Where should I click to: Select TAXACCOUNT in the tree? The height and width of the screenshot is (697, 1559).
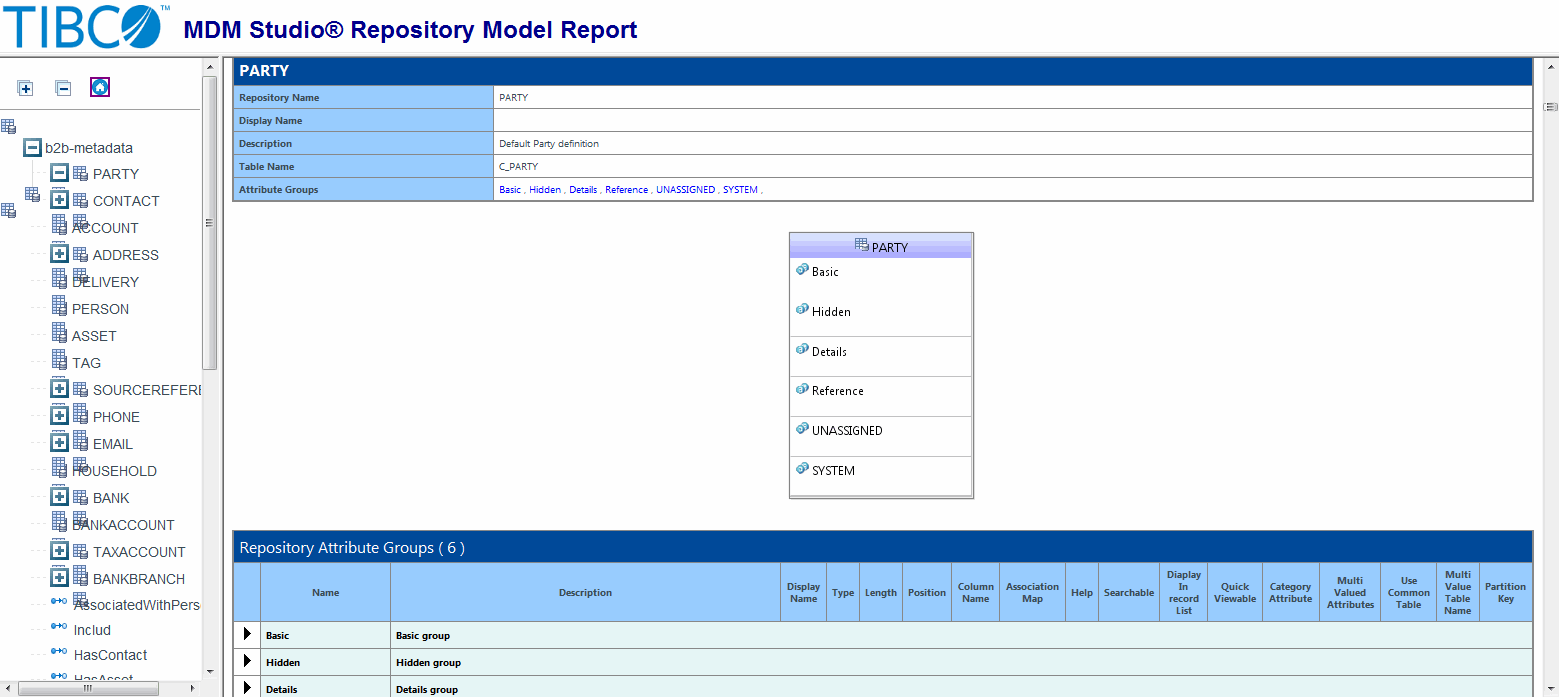pyautogui.click(x=139, y=552)
